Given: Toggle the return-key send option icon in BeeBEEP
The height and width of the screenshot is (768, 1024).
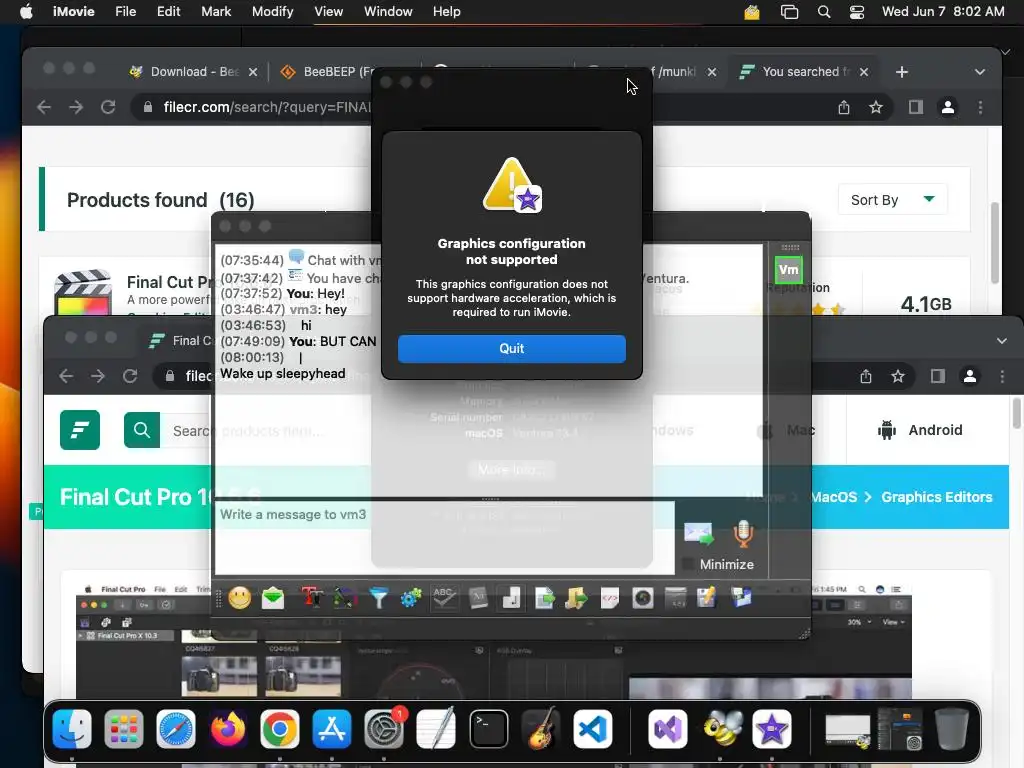Looking at the screenshot, I should 511,598.
